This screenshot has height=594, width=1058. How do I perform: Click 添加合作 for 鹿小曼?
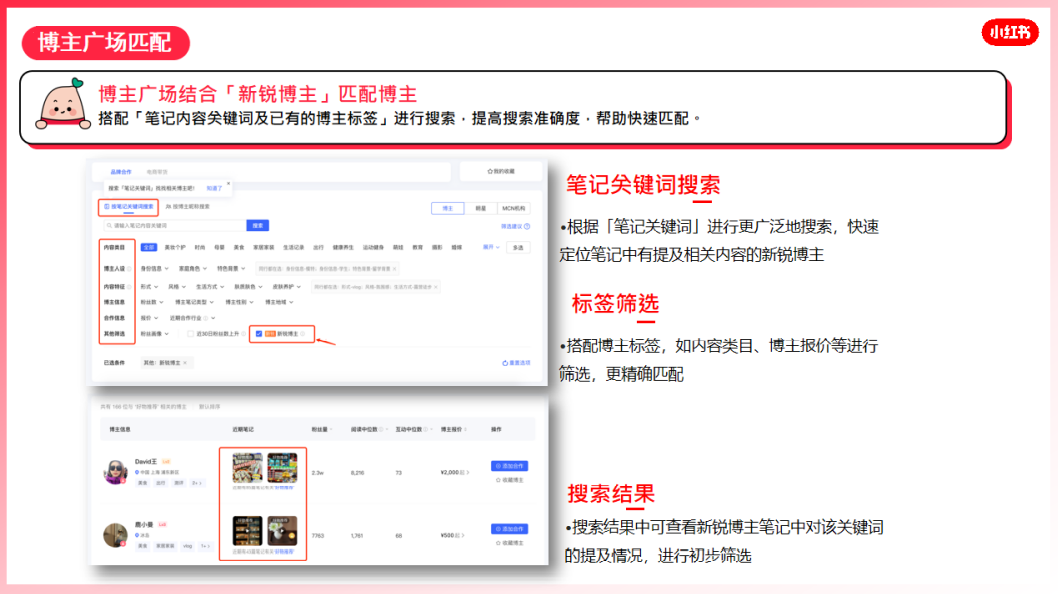point(509,529)
